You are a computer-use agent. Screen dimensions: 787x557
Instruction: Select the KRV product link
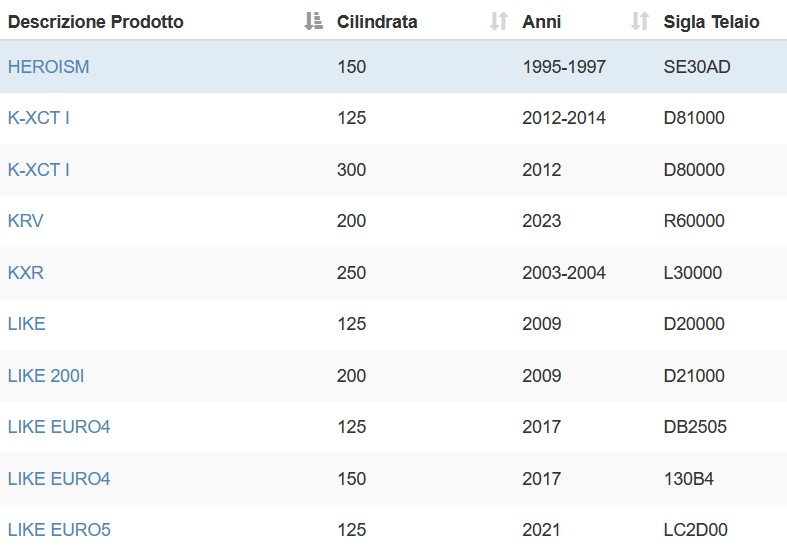(x=26, y=221)
